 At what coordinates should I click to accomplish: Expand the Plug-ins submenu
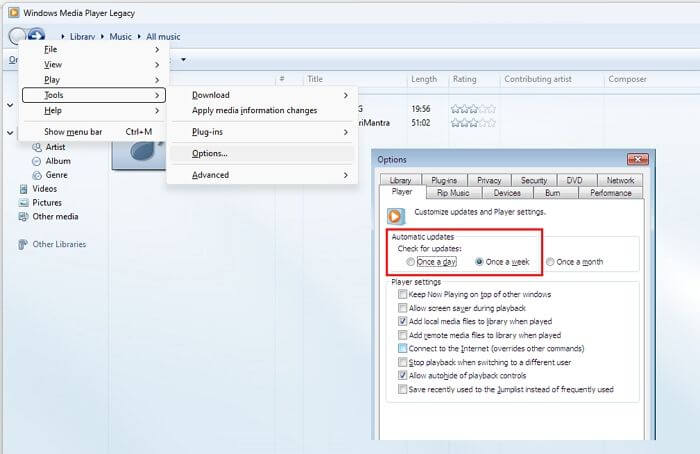(x=262, y=132)
